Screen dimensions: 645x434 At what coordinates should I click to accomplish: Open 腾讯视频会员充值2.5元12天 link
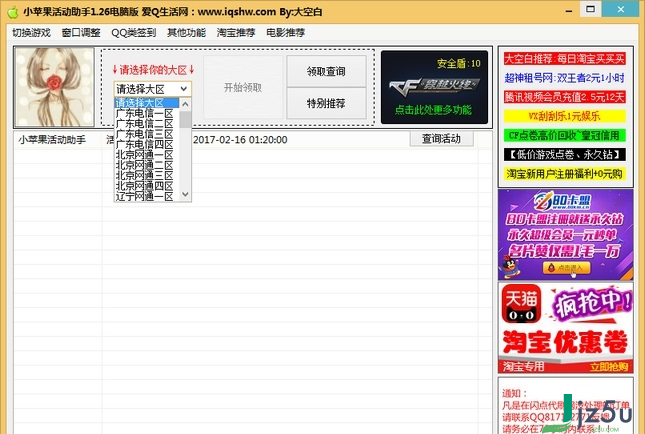point(564,97)
